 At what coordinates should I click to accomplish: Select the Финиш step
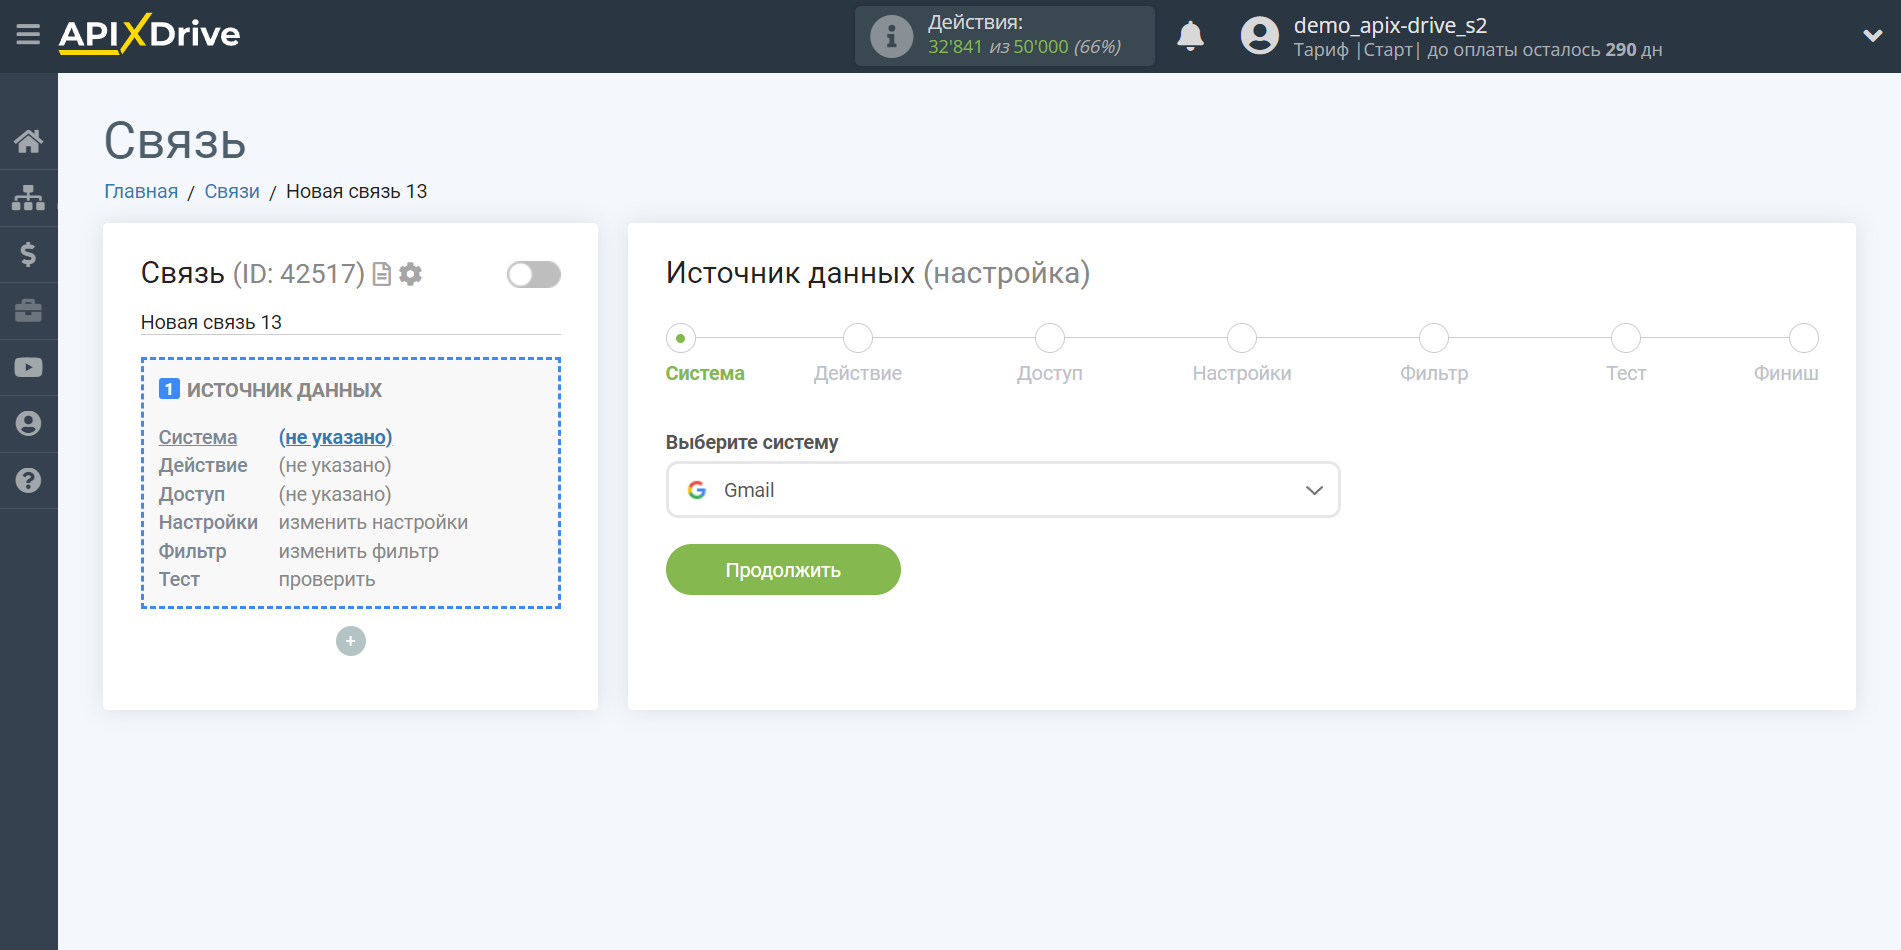coord(1804,338)
